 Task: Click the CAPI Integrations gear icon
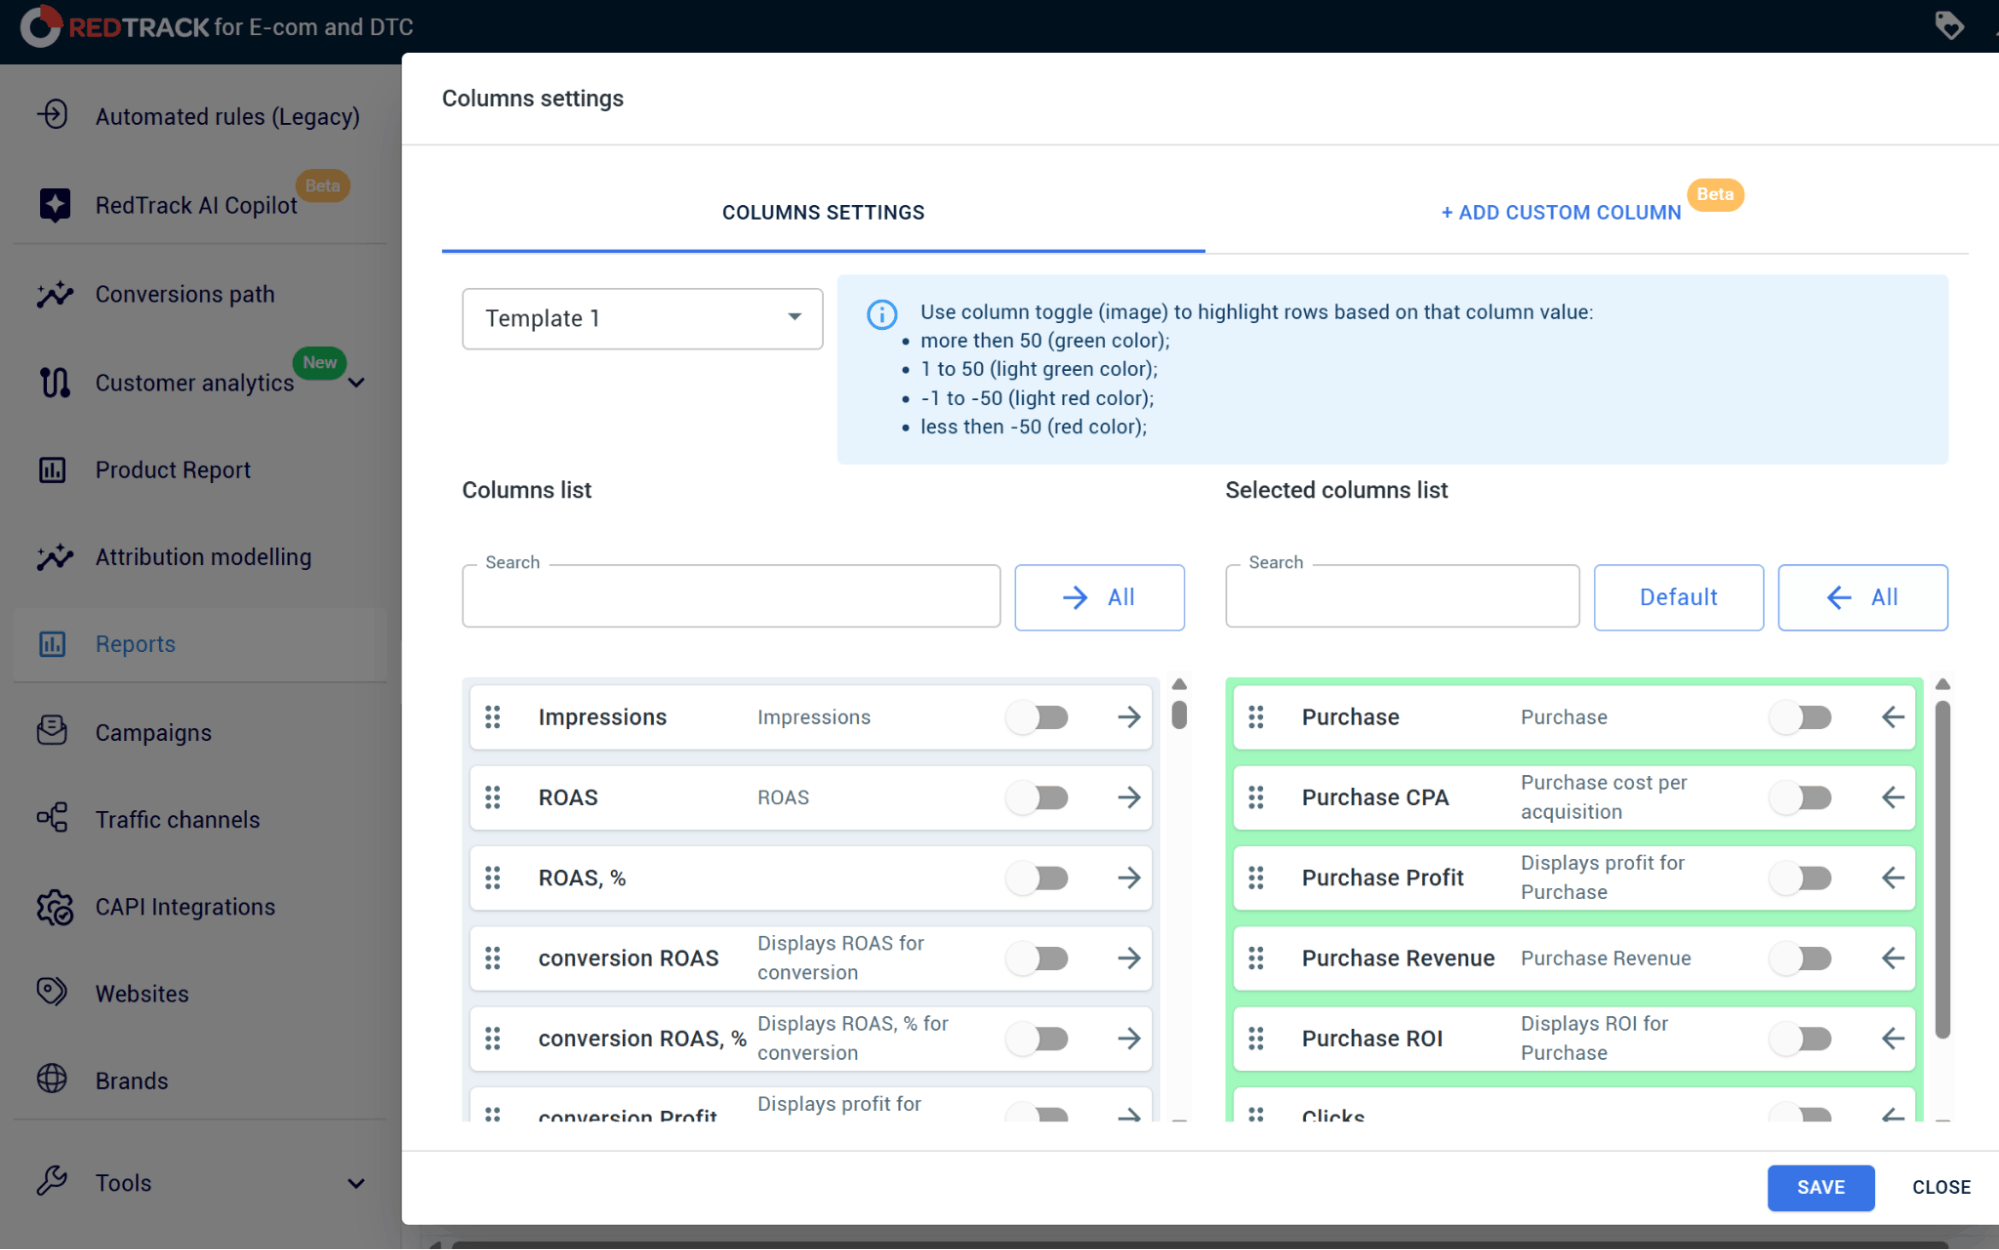(x=55, y=907)
